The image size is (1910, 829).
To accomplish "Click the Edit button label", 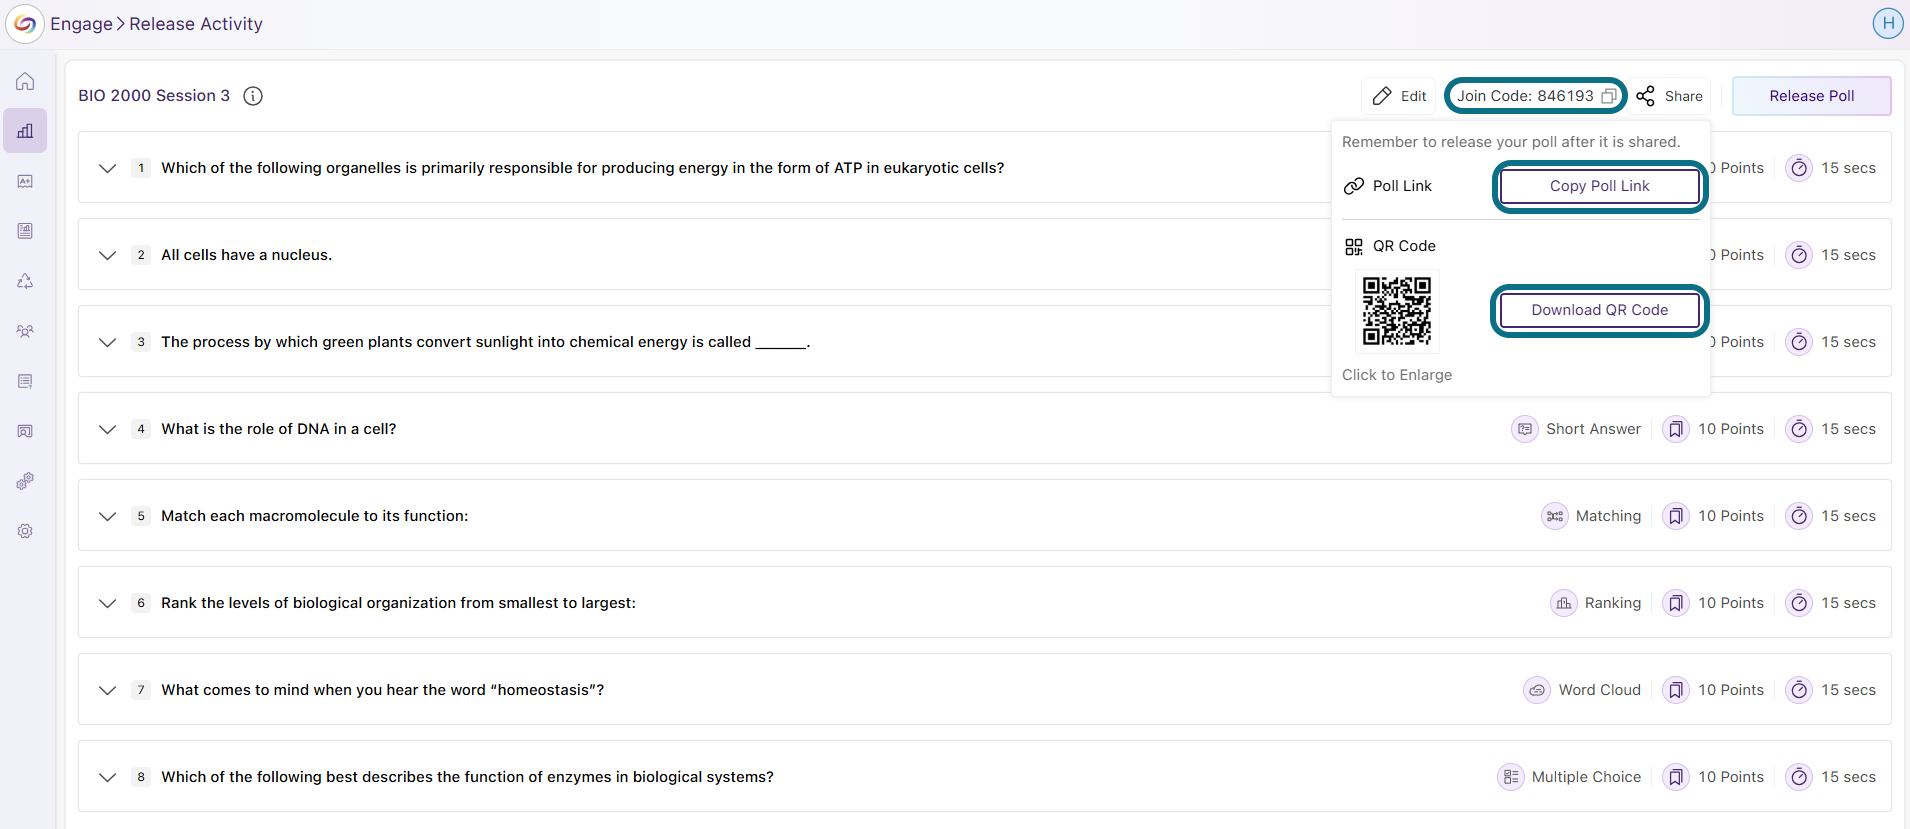I will 1413,96.
